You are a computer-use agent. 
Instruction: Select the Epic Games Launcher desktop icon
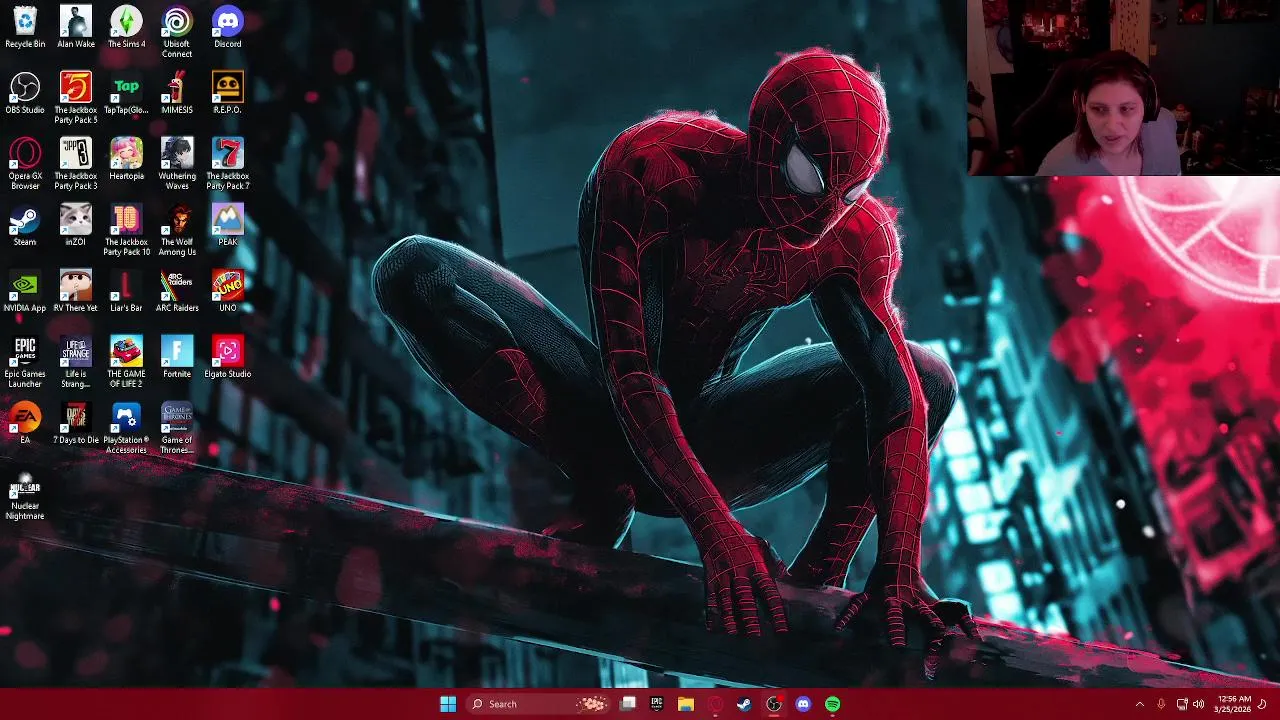25,362
